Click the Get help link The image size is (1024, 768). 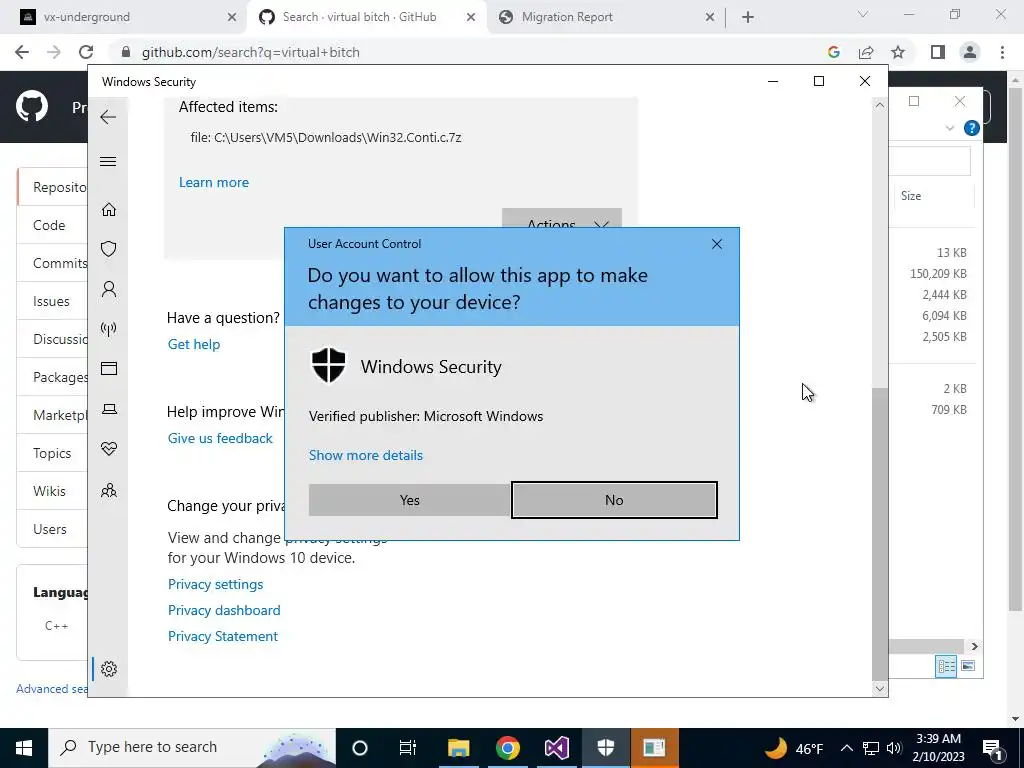(194, 344)
